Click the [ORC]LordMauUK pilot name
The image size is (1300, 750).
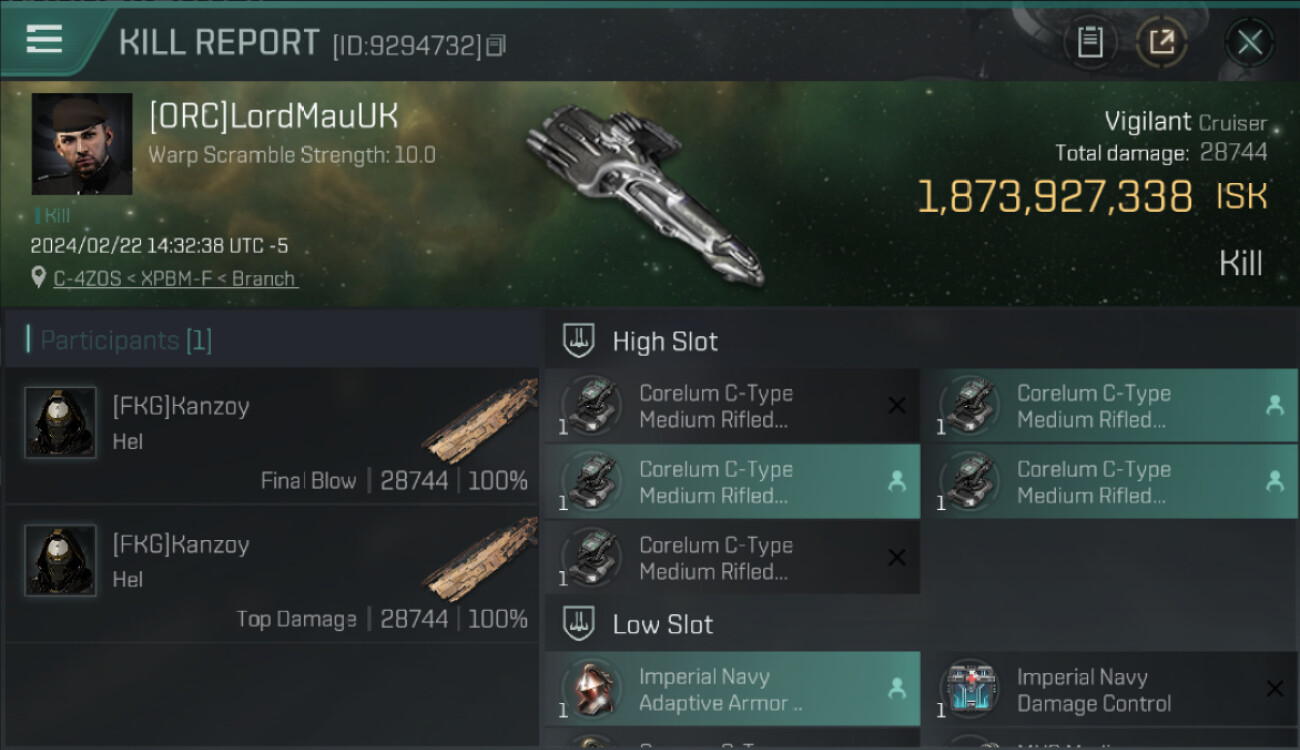coord(273,117)
